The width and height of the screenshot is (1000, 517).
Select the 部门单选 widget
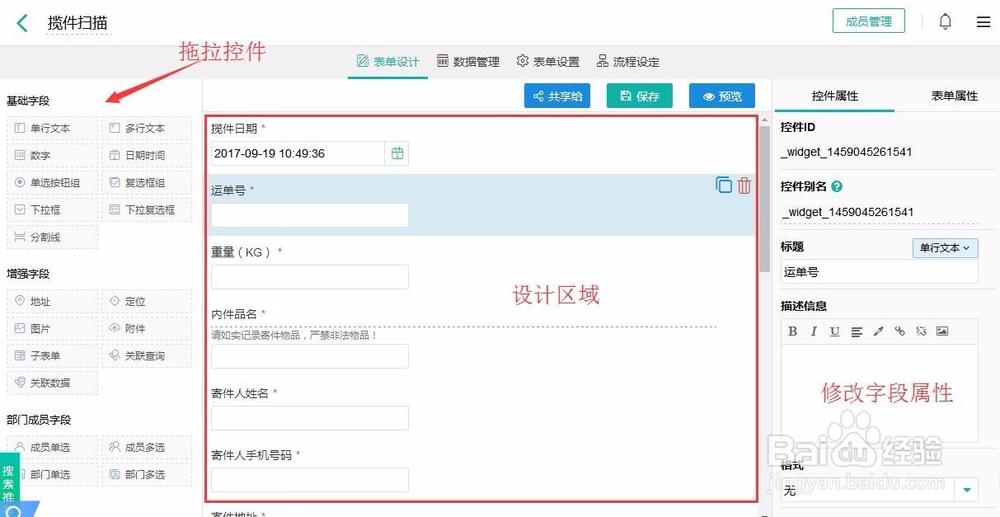tap(52, 475)
